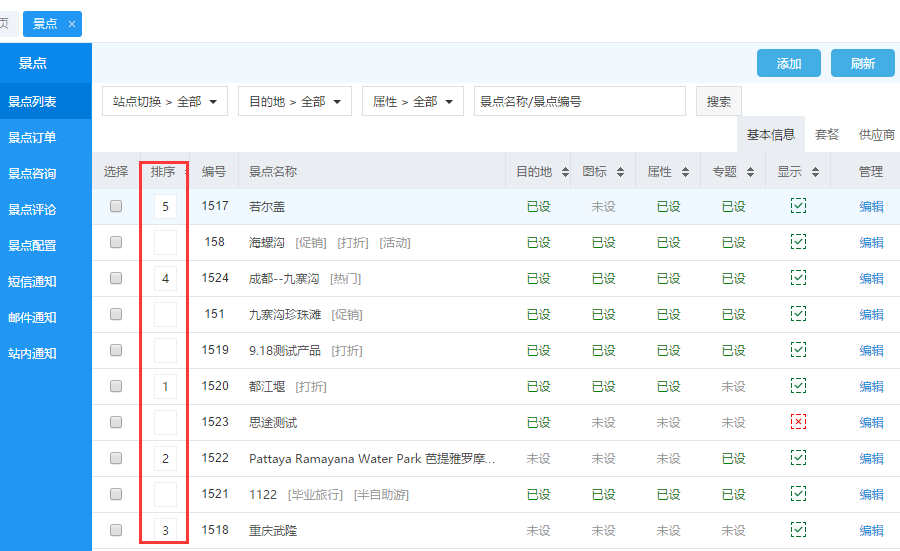This screenshot has height=551, width=900.
Task: Check the selection box for 若尔盖
Action: [116, 206]
